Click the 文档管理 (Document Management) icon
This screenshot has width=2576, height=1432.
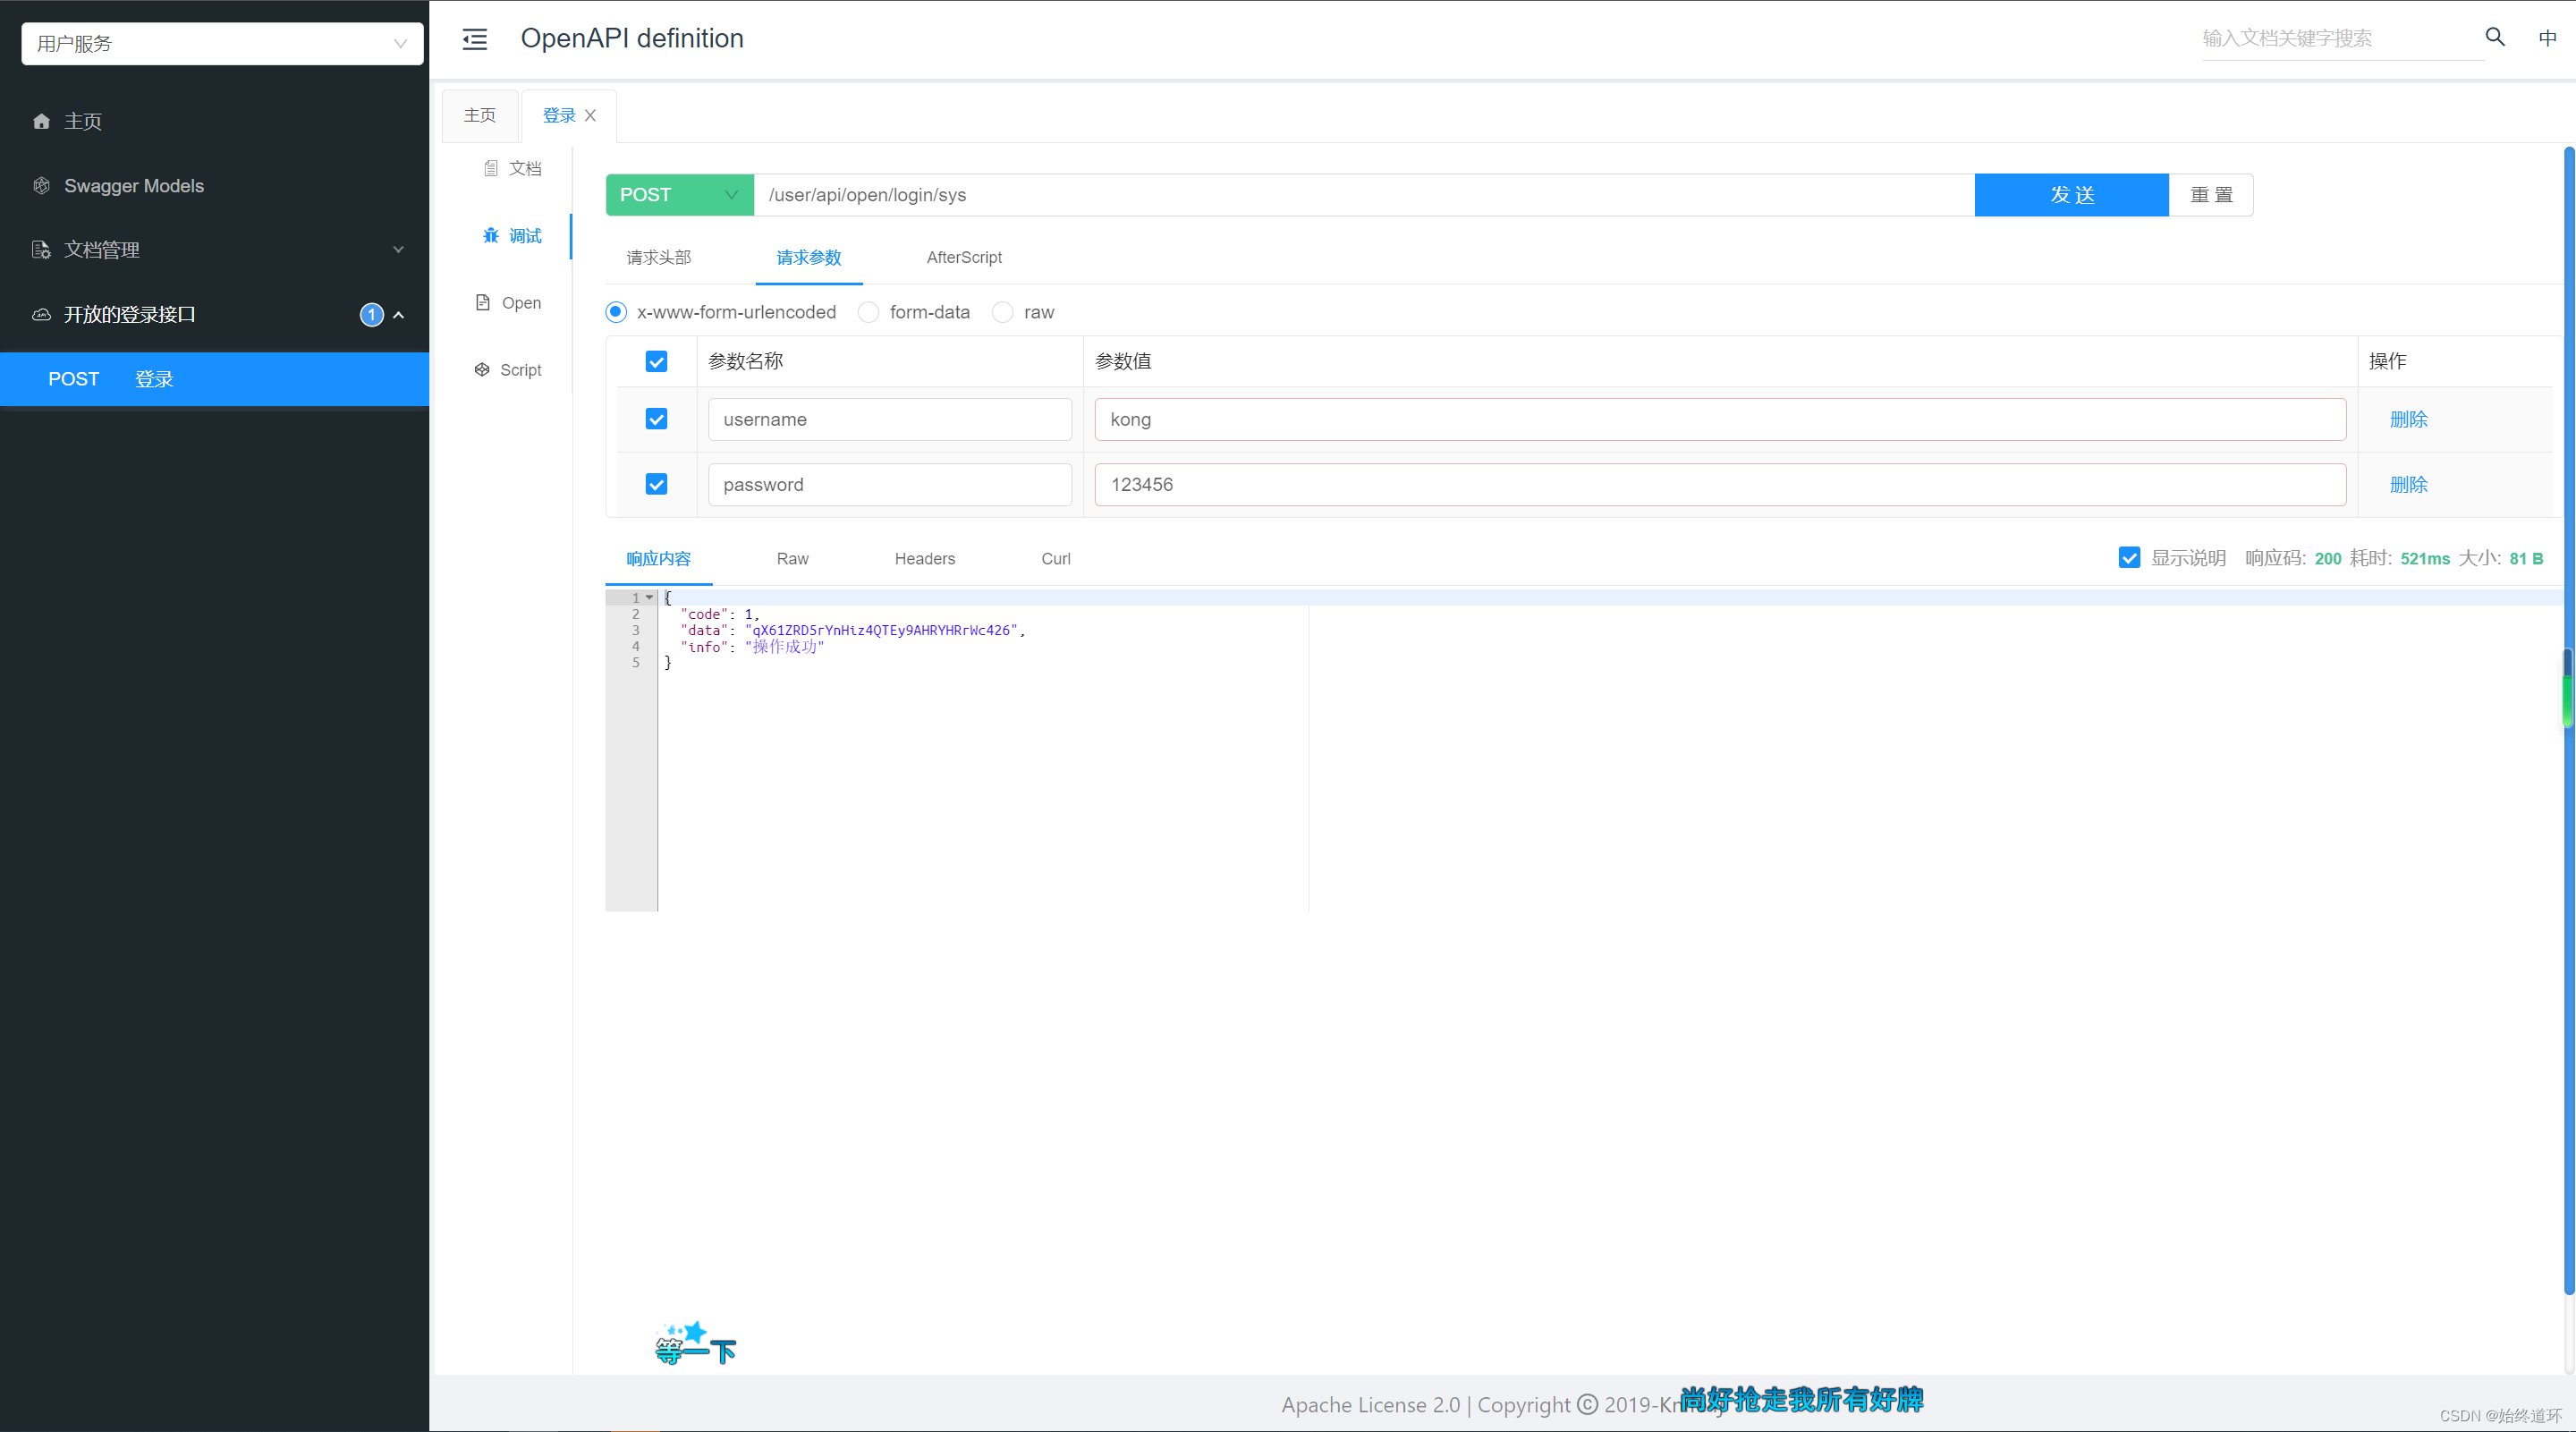pyautogui.click(x=44, y=249)
